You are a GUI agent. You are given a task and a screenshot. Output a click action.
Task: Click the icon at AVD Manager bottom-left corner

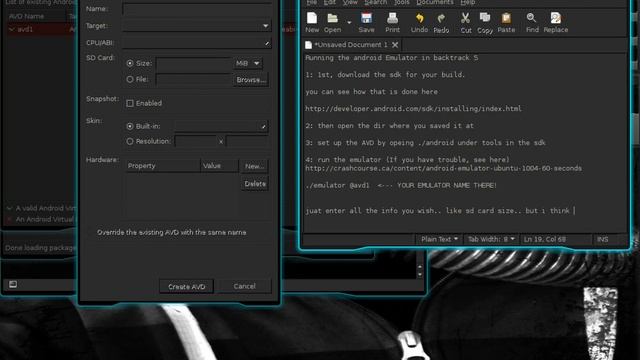[13, 284]
